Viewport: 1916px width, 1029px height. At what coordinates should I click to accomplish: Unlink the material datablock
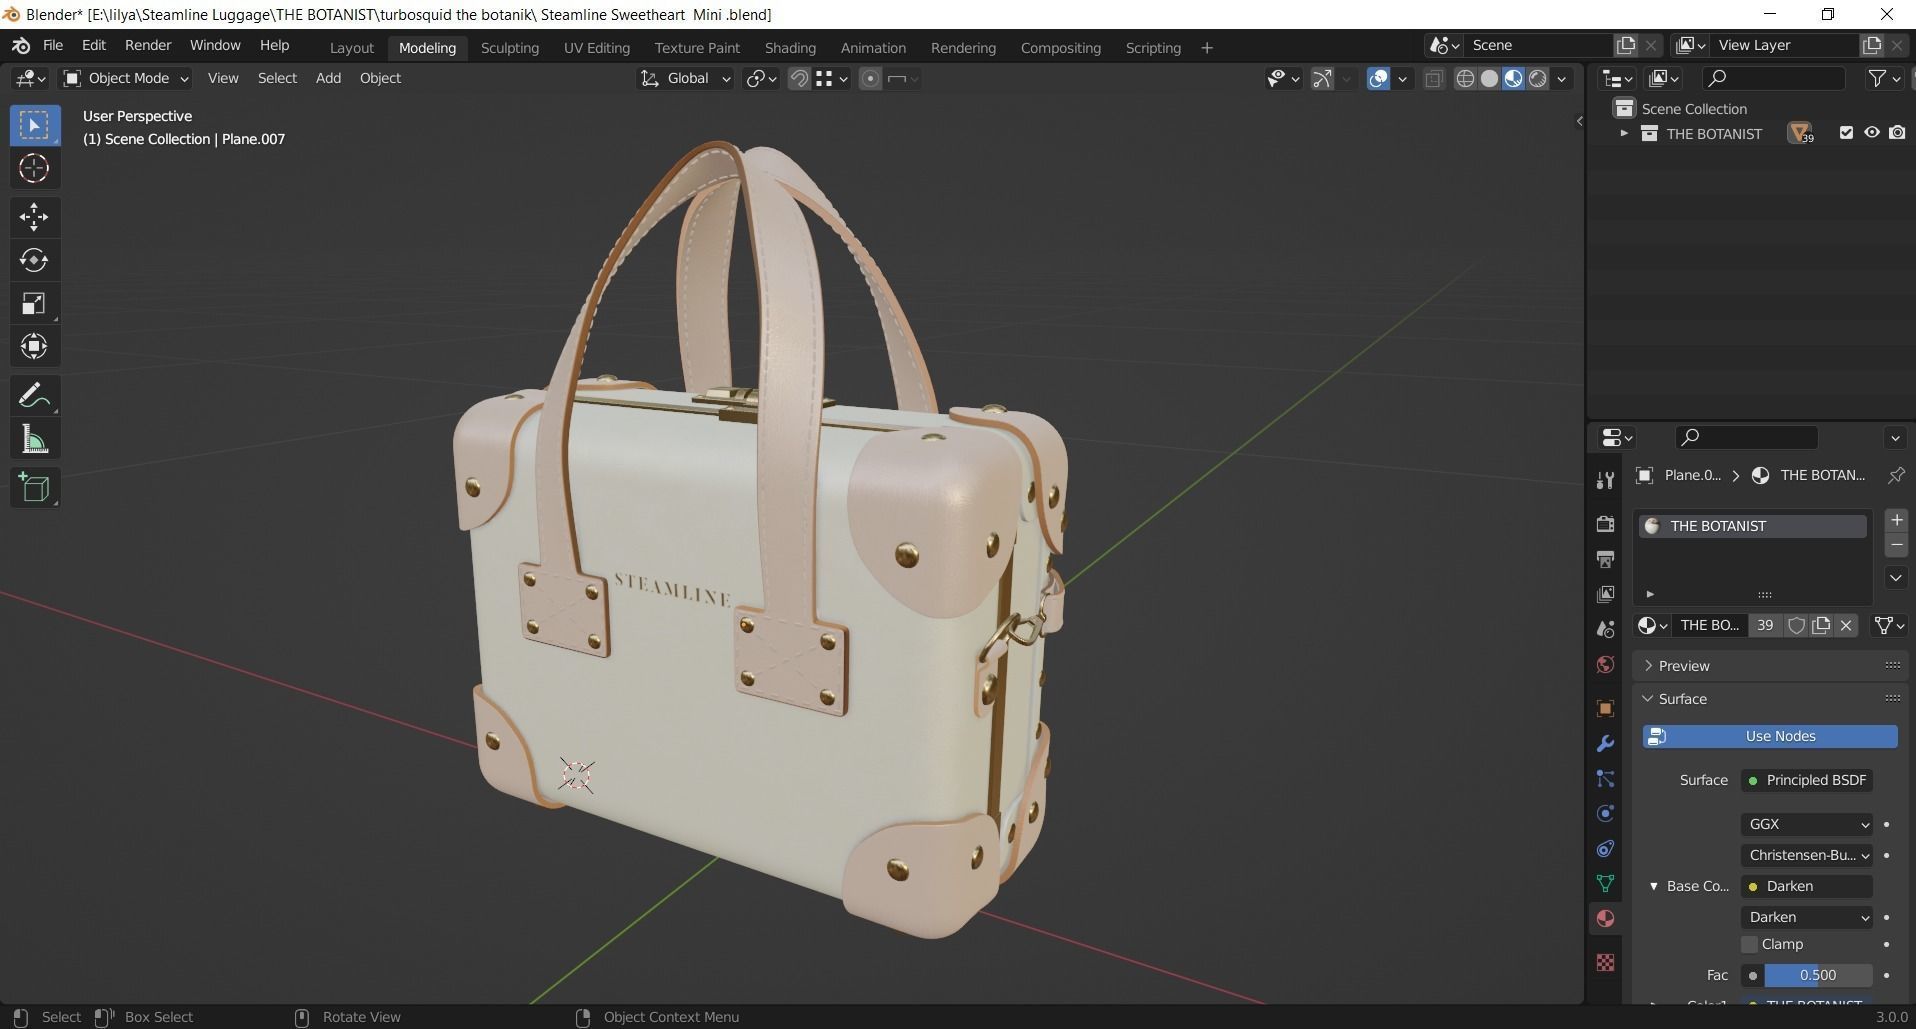coord(1846,625)
